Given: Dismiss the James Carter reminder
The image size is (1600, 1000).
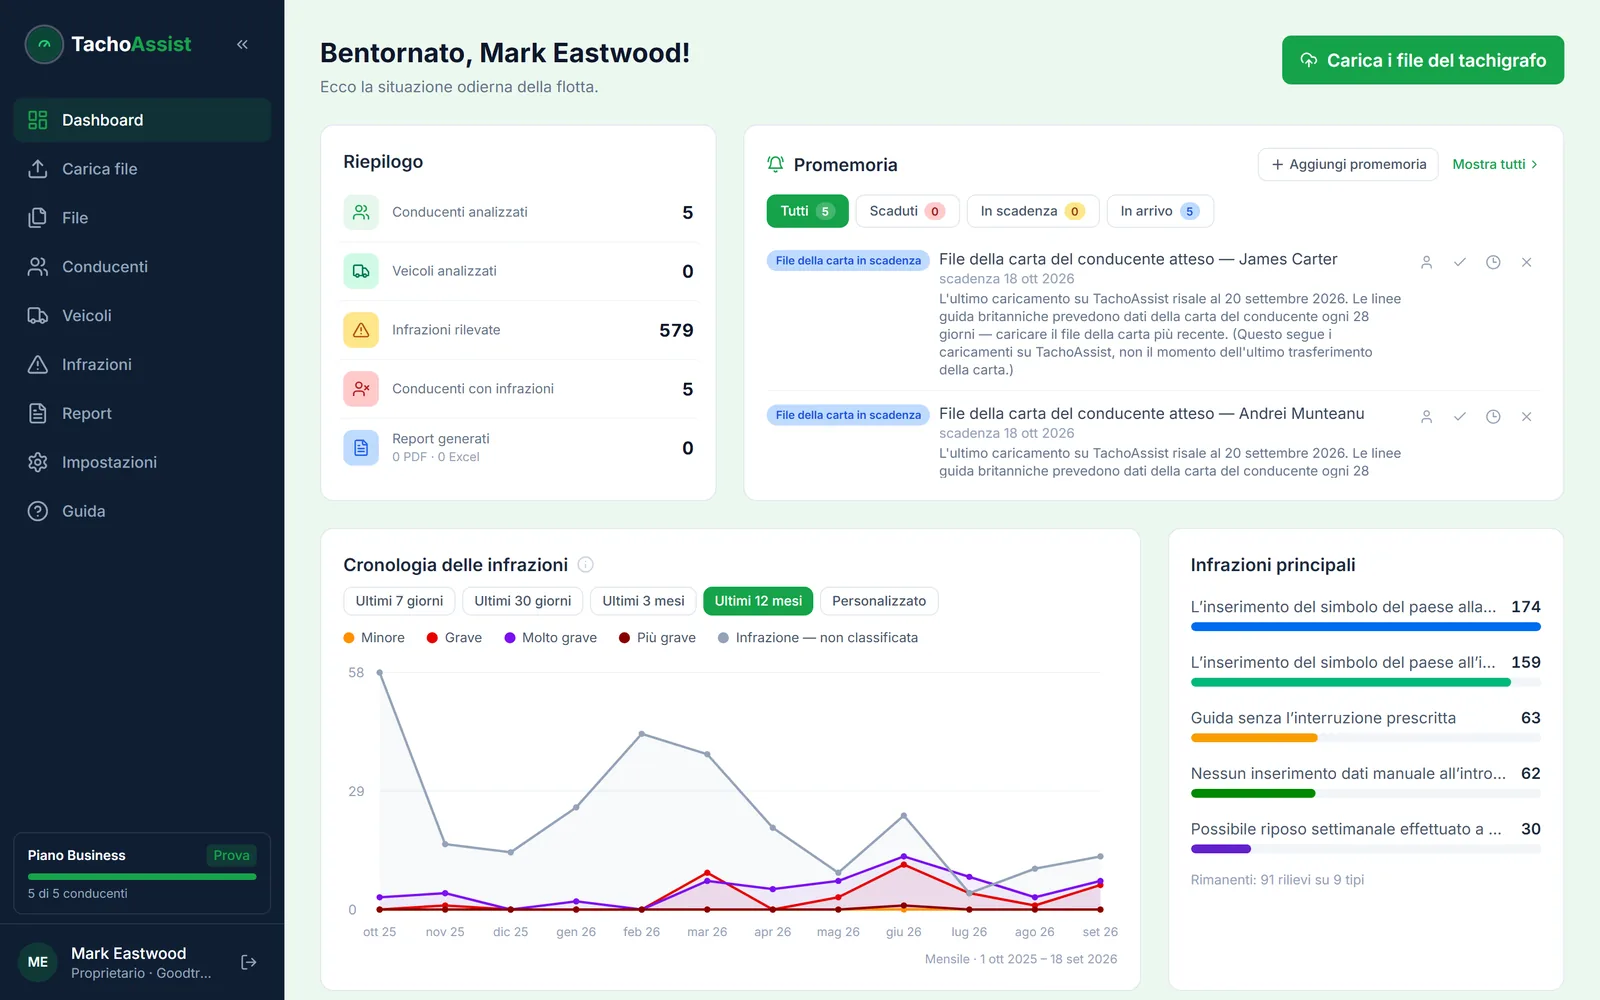Looking at the screenshot, I should (1526, 262).
